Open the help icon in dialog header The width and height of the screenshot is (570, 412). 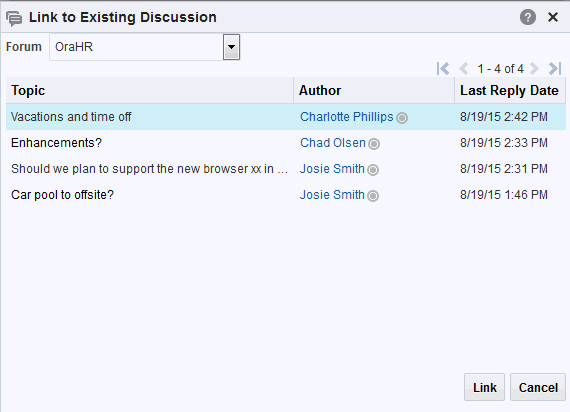tap(527, 17)
